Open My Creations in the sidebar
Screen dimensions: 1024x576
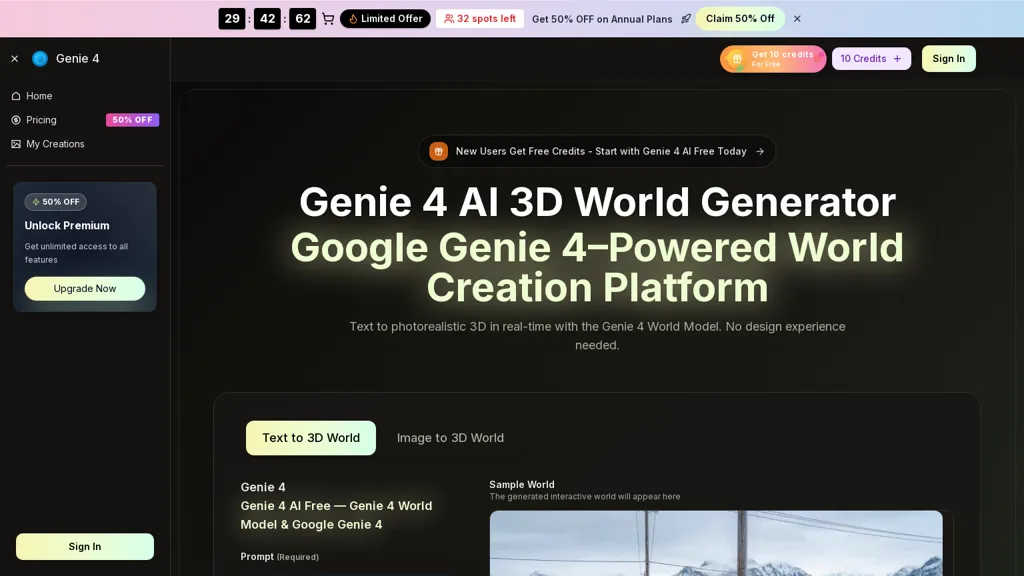point(85,144)
